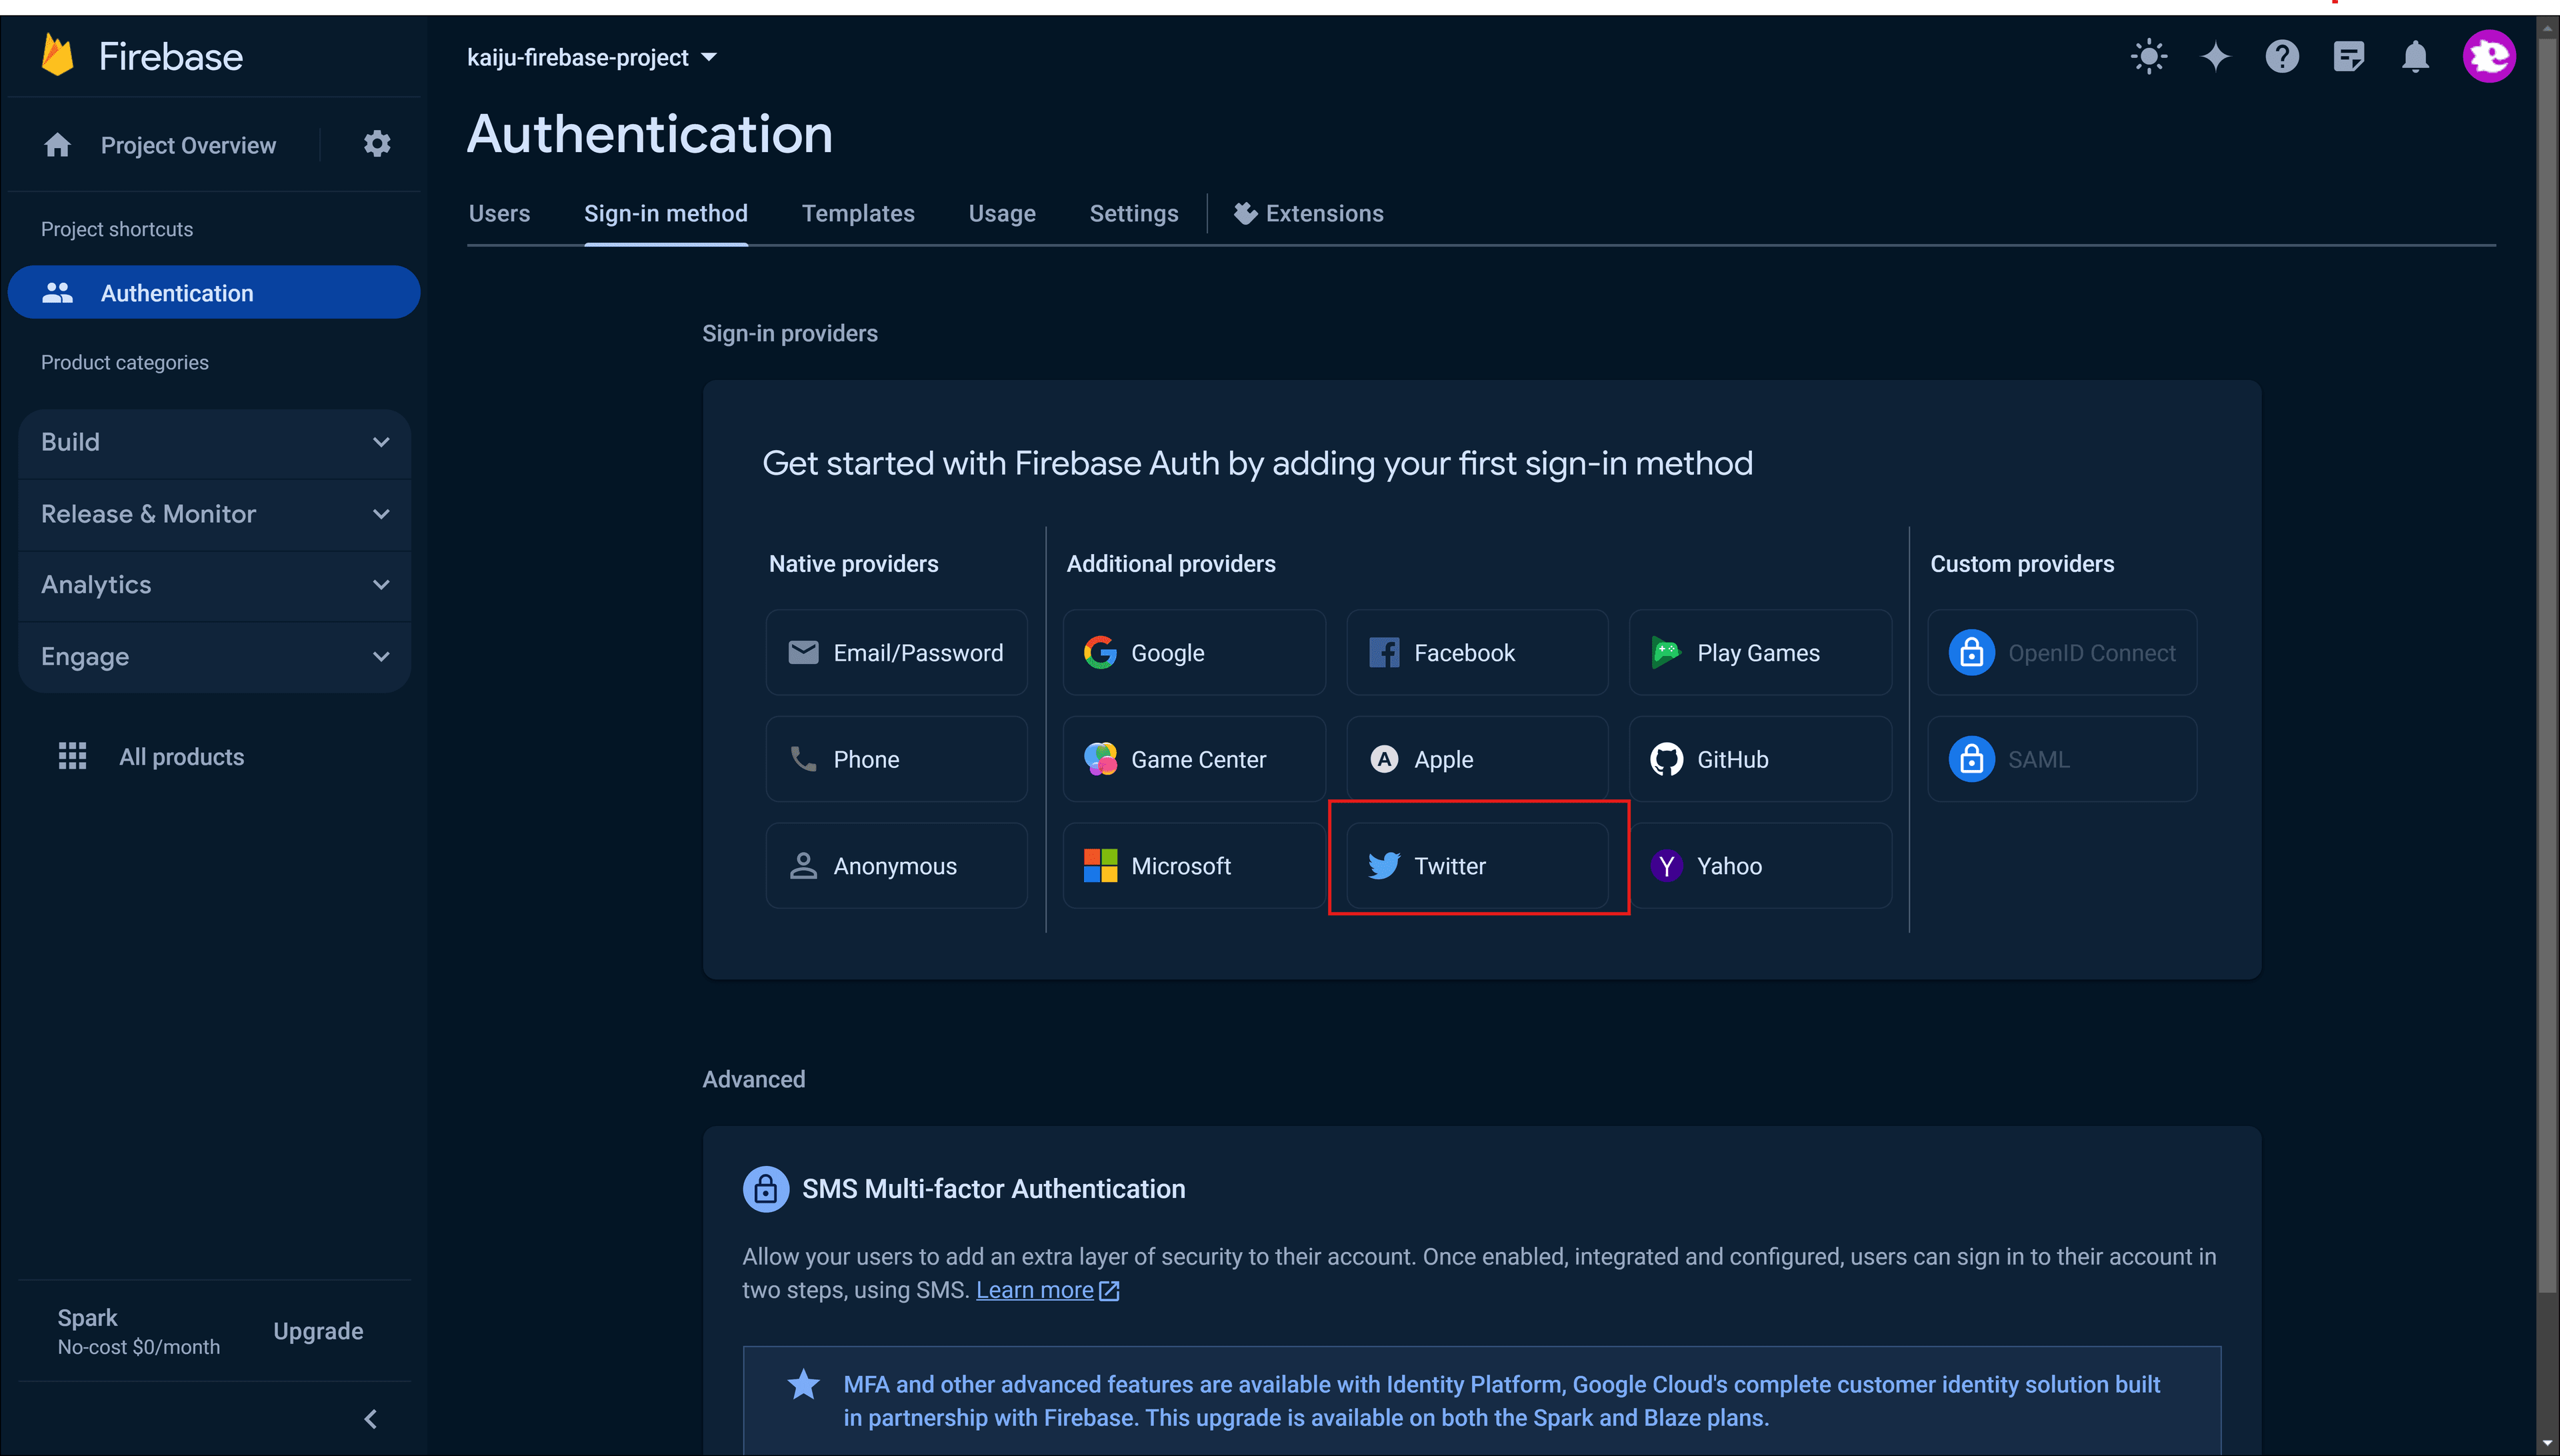Click the Upgrade plan button
Viewport: 2560px width, 1456px height.
tap(318, 1331)
